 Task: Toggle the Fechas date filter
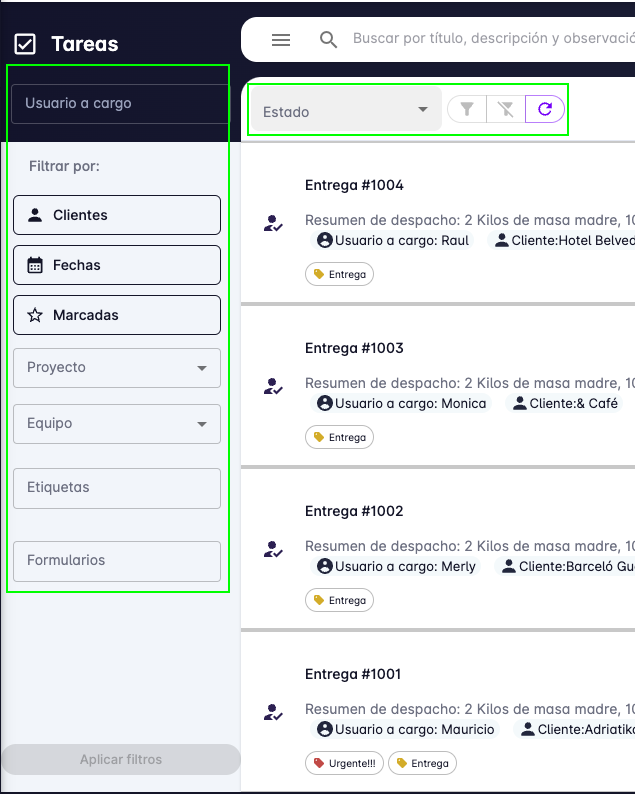point(117,265)
